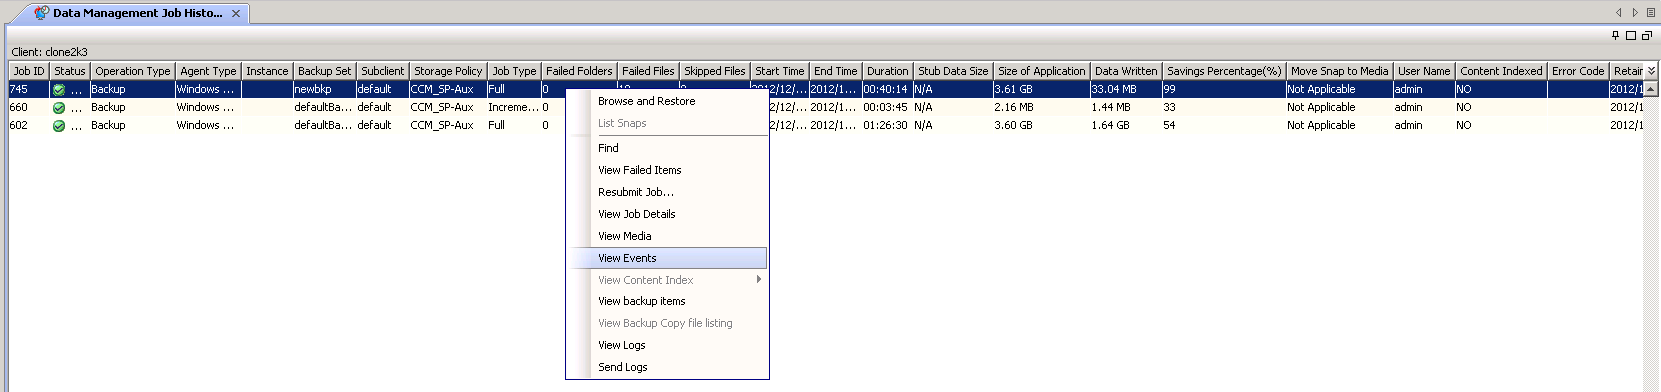Click the Instance column header
Viewport: 1661px width, 392px height.
click(x=267, y=71)
